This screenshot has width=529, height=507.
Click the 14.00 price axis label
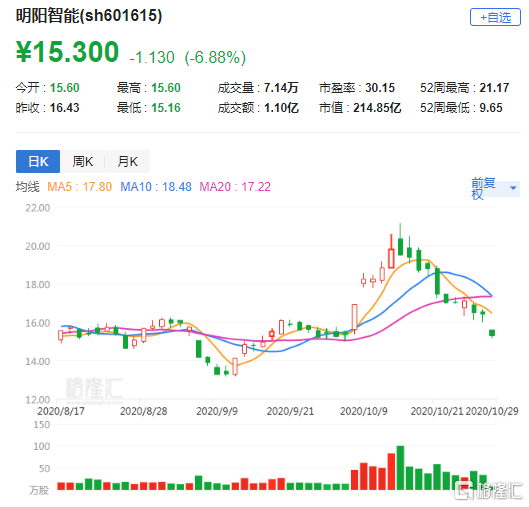[37, 362]
